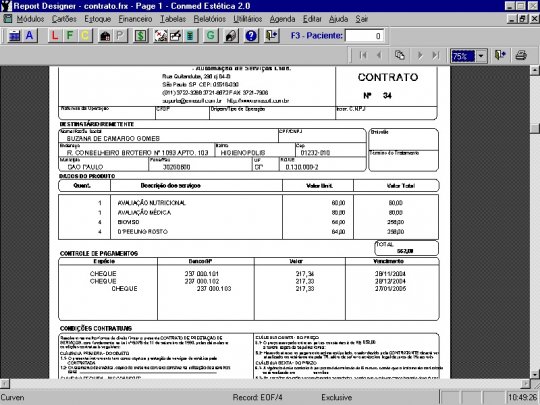The width and height of the screenshot is (540, 405).
Task: Close the preview with the door icon
Action: [500, 55]
